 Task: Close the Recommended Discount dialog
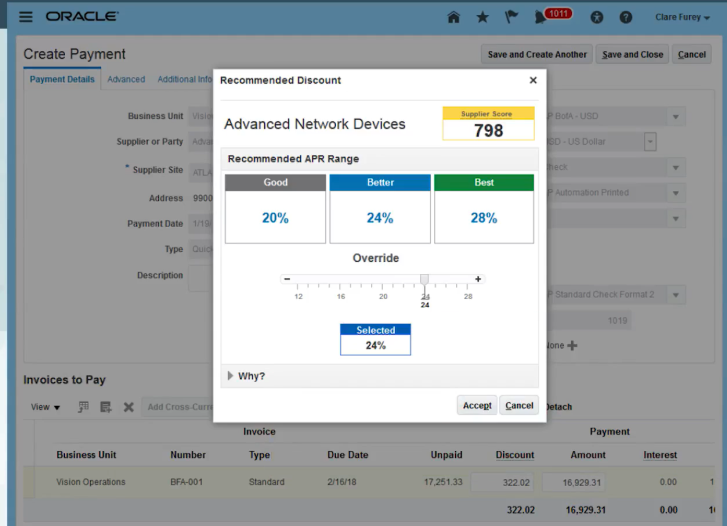532,81
